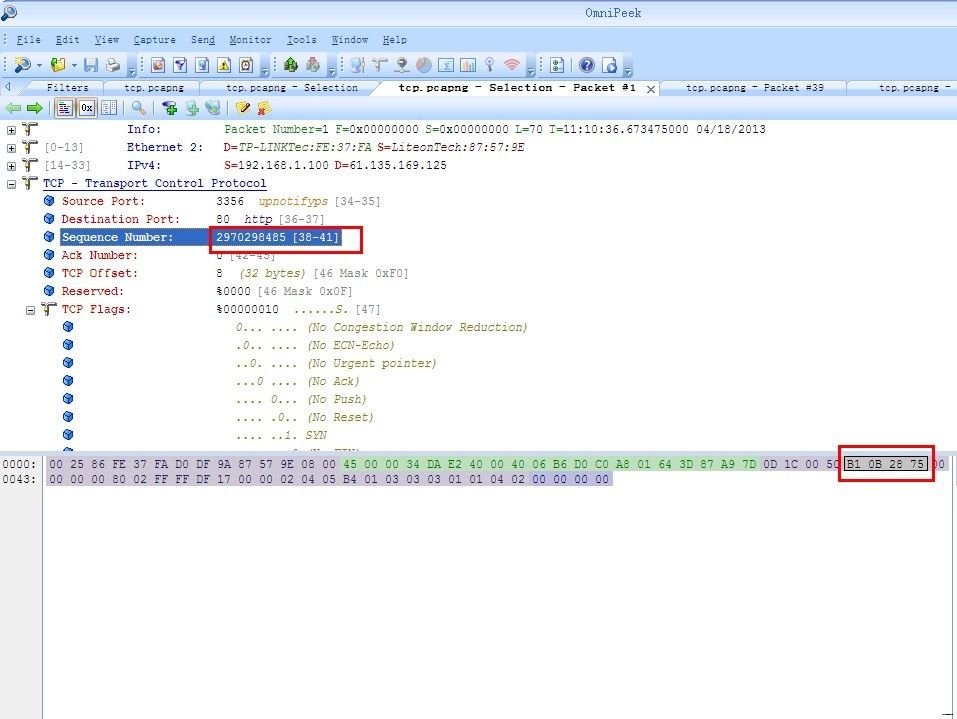Toggle the 0x hex view button

[x=87, y=108]
